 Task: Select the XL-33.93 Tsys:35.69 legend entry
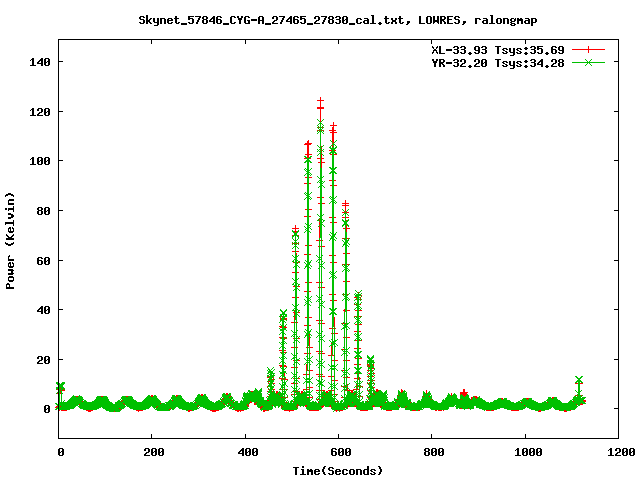coord(498,50)
